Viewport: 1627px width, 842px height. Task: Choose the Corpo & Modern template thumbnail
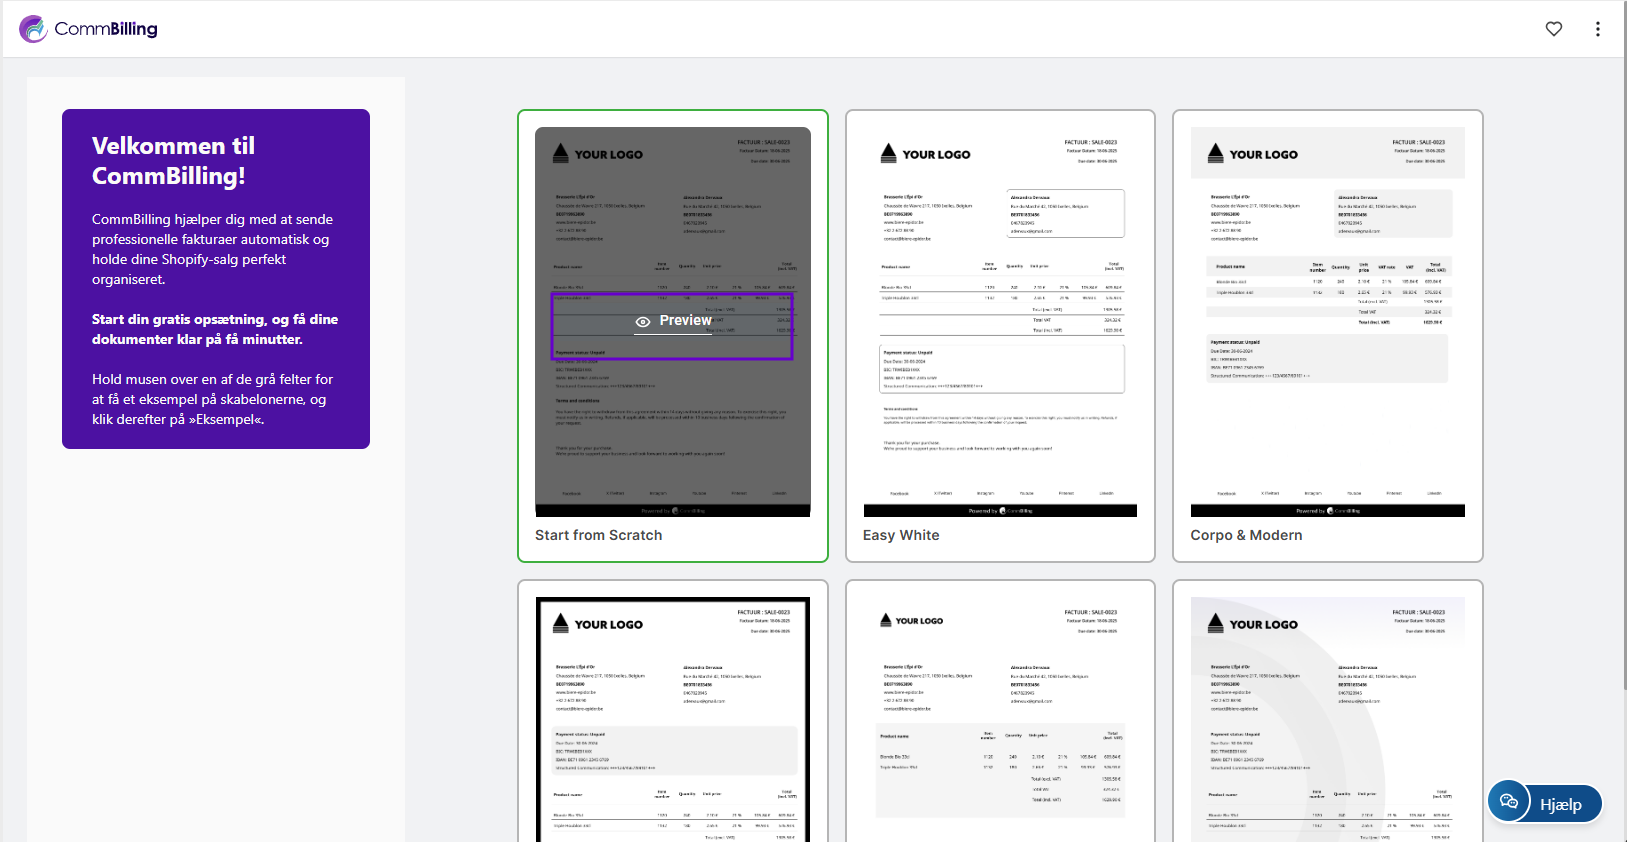click(x=1327, y=321)
